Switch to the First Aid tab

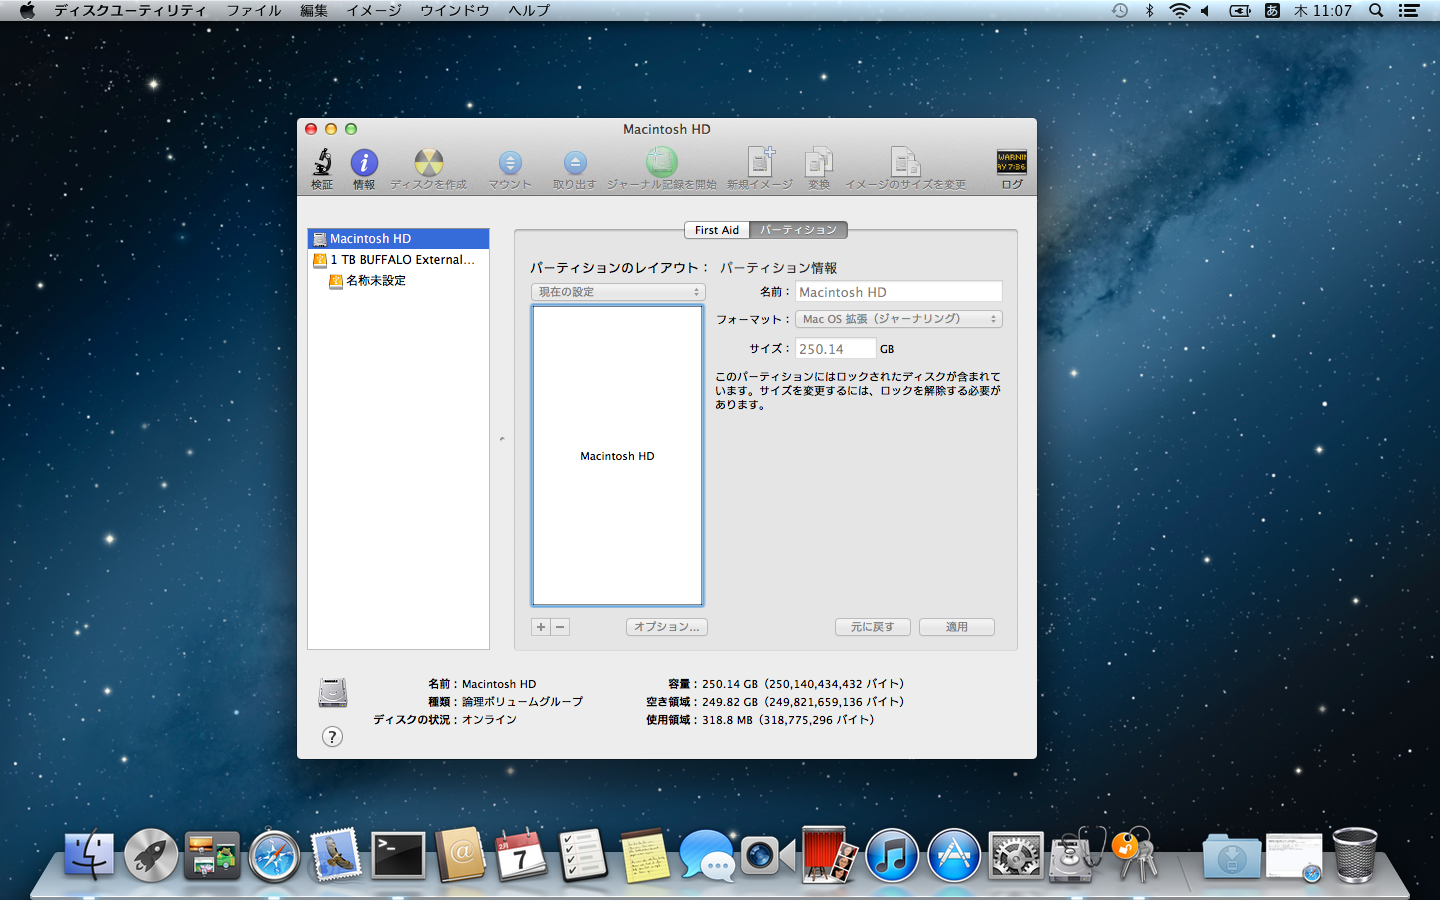[x=717, y=230]
